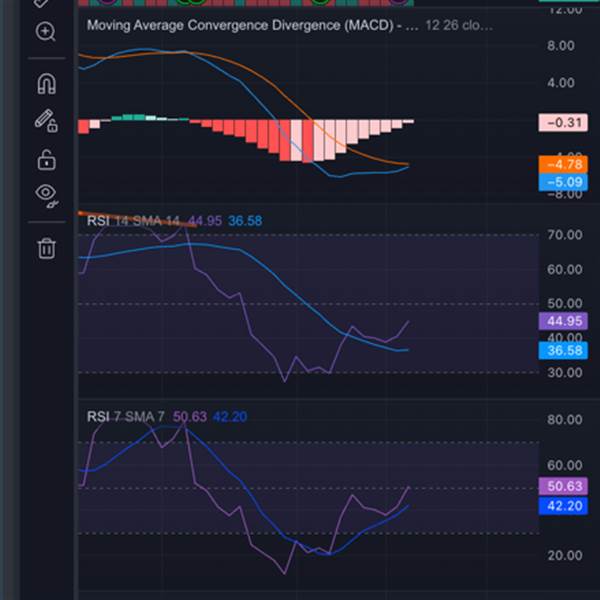This screenshot has width=600, height=600.
Task: Click the 4.00 level on MACD scale
Action: [561, 83]
